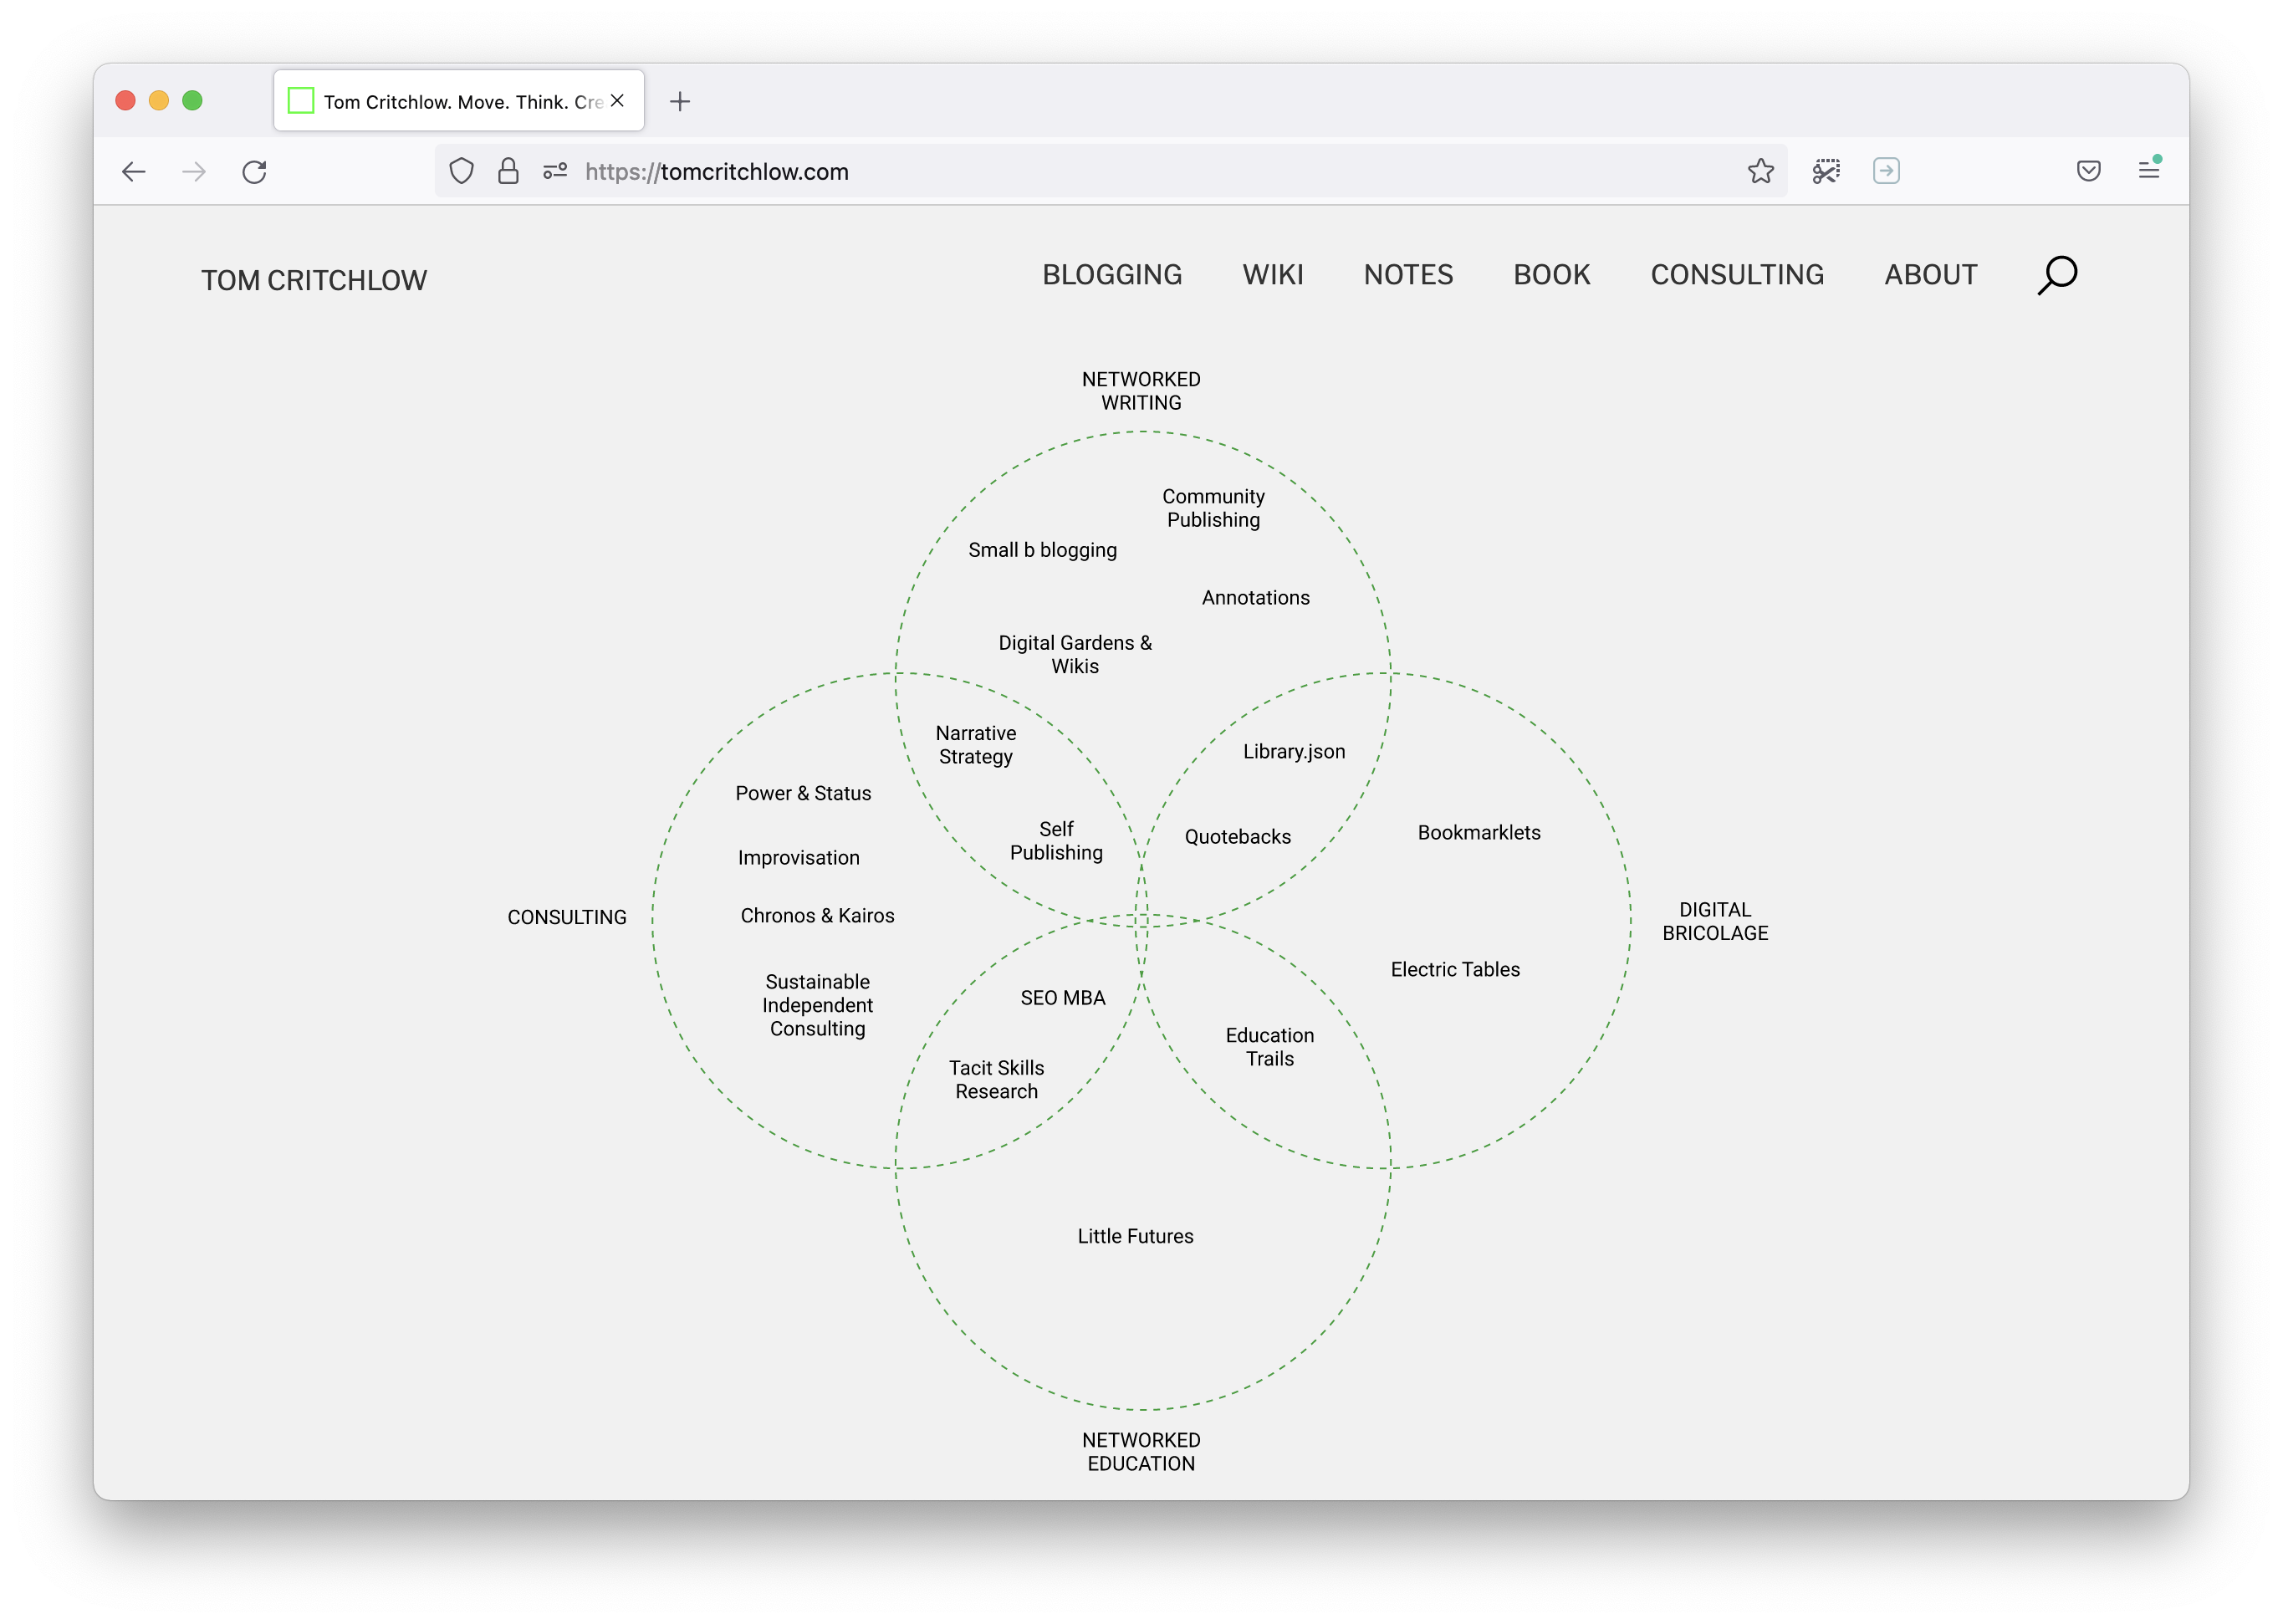Go back with the browser back arrow
2283x1624 pixels.
(134, 172)
